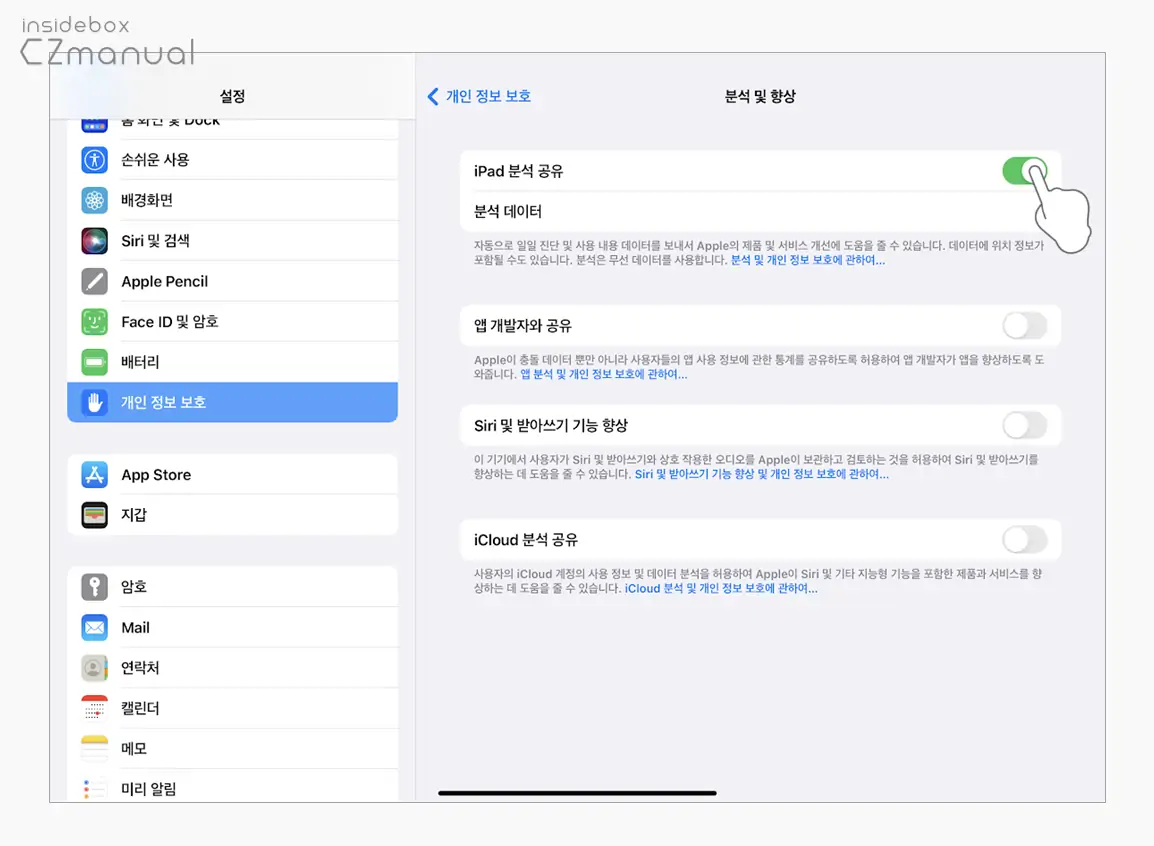Select Apple Pencil in the sidebar

[x=233, y=281]
